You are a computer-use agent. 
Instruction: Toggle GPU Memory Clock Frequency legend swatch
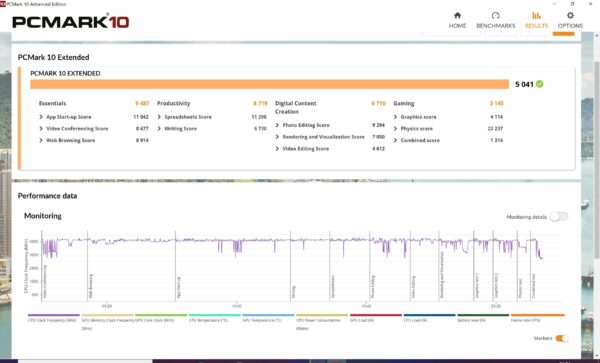click(107, 315)
